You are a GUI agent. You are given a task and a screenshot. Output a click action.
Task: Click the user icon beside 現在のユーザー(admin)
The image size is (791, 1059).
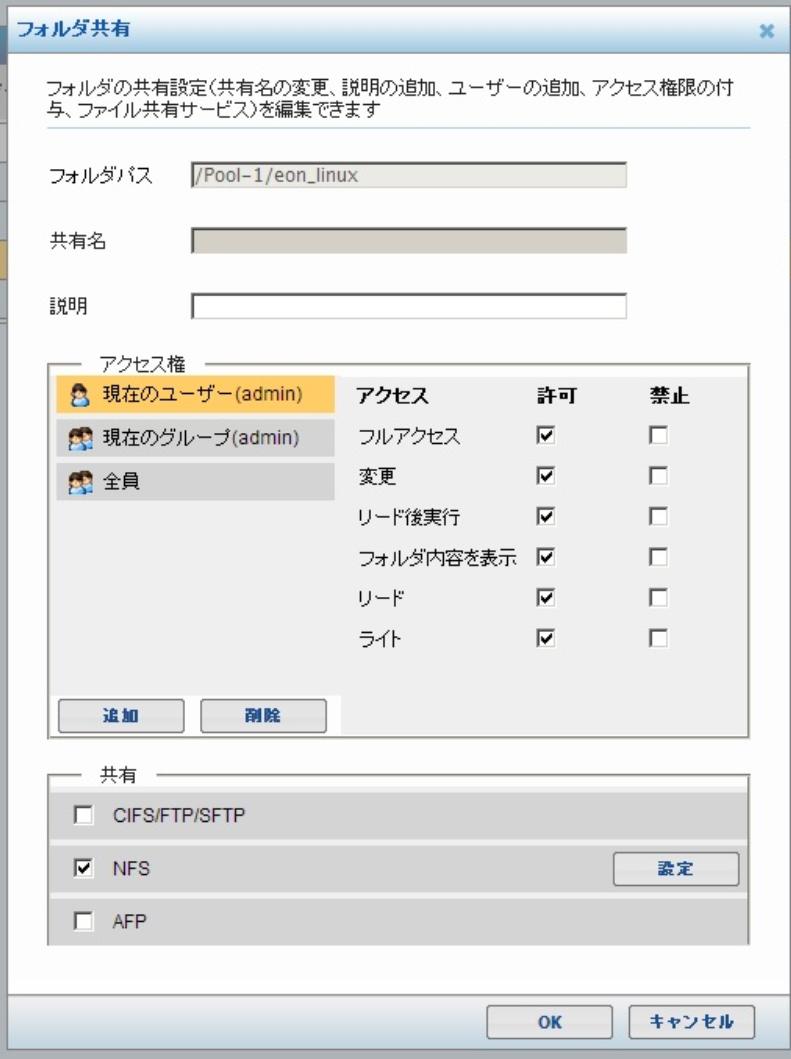81,394
